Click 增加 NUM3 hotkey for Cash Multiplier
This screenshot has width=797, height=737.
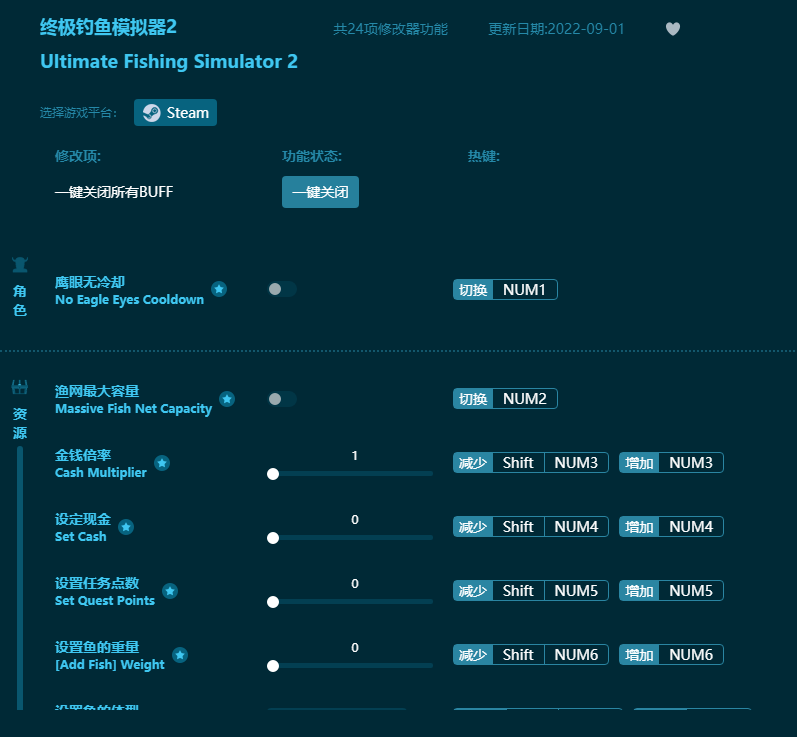tap(671, 463)
